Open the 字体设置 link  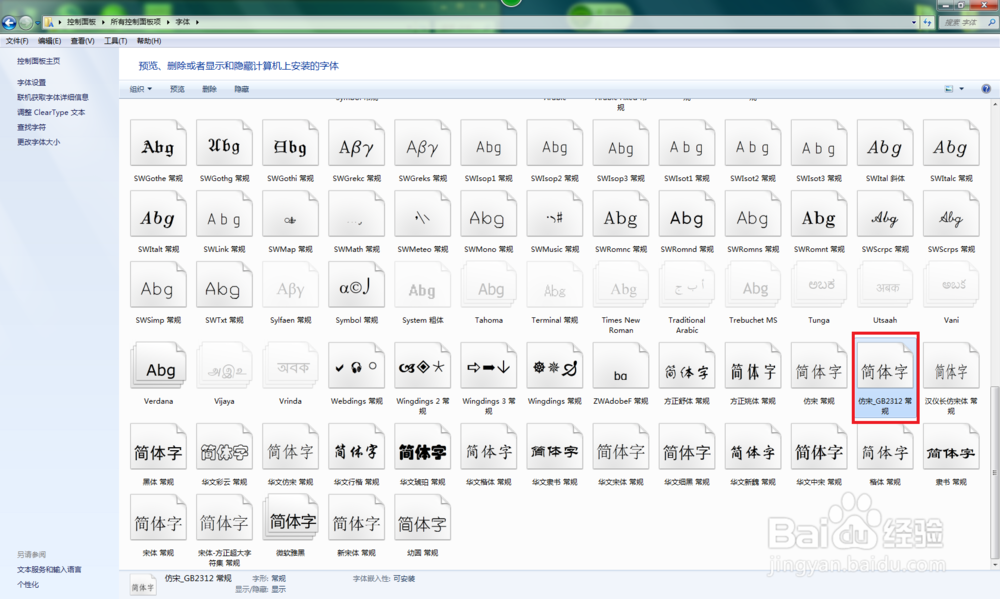point(31,82)
